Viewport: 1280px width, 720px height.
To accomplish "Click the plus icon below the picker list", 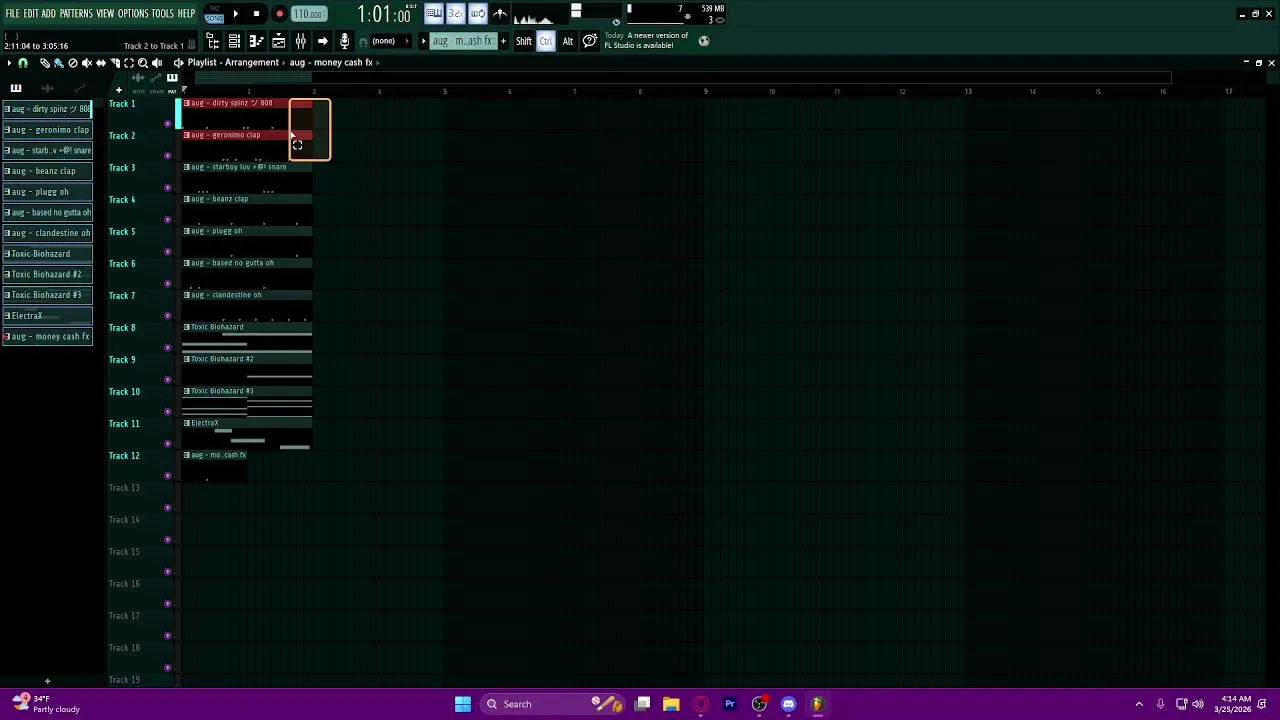I will click(x=47, y=681).
